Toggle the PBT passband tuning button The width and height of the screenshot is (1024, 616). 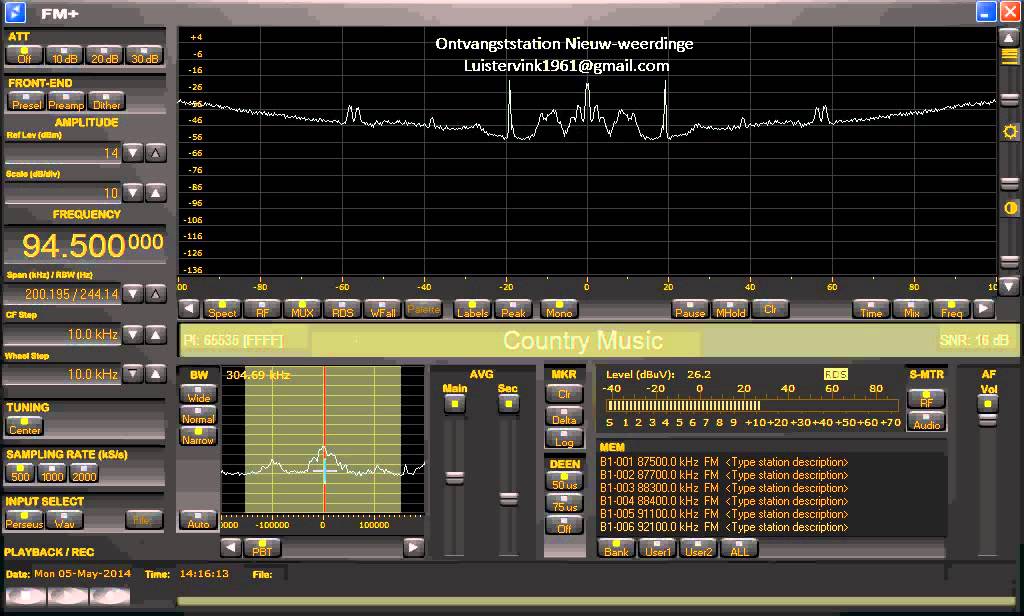[262, 547]
